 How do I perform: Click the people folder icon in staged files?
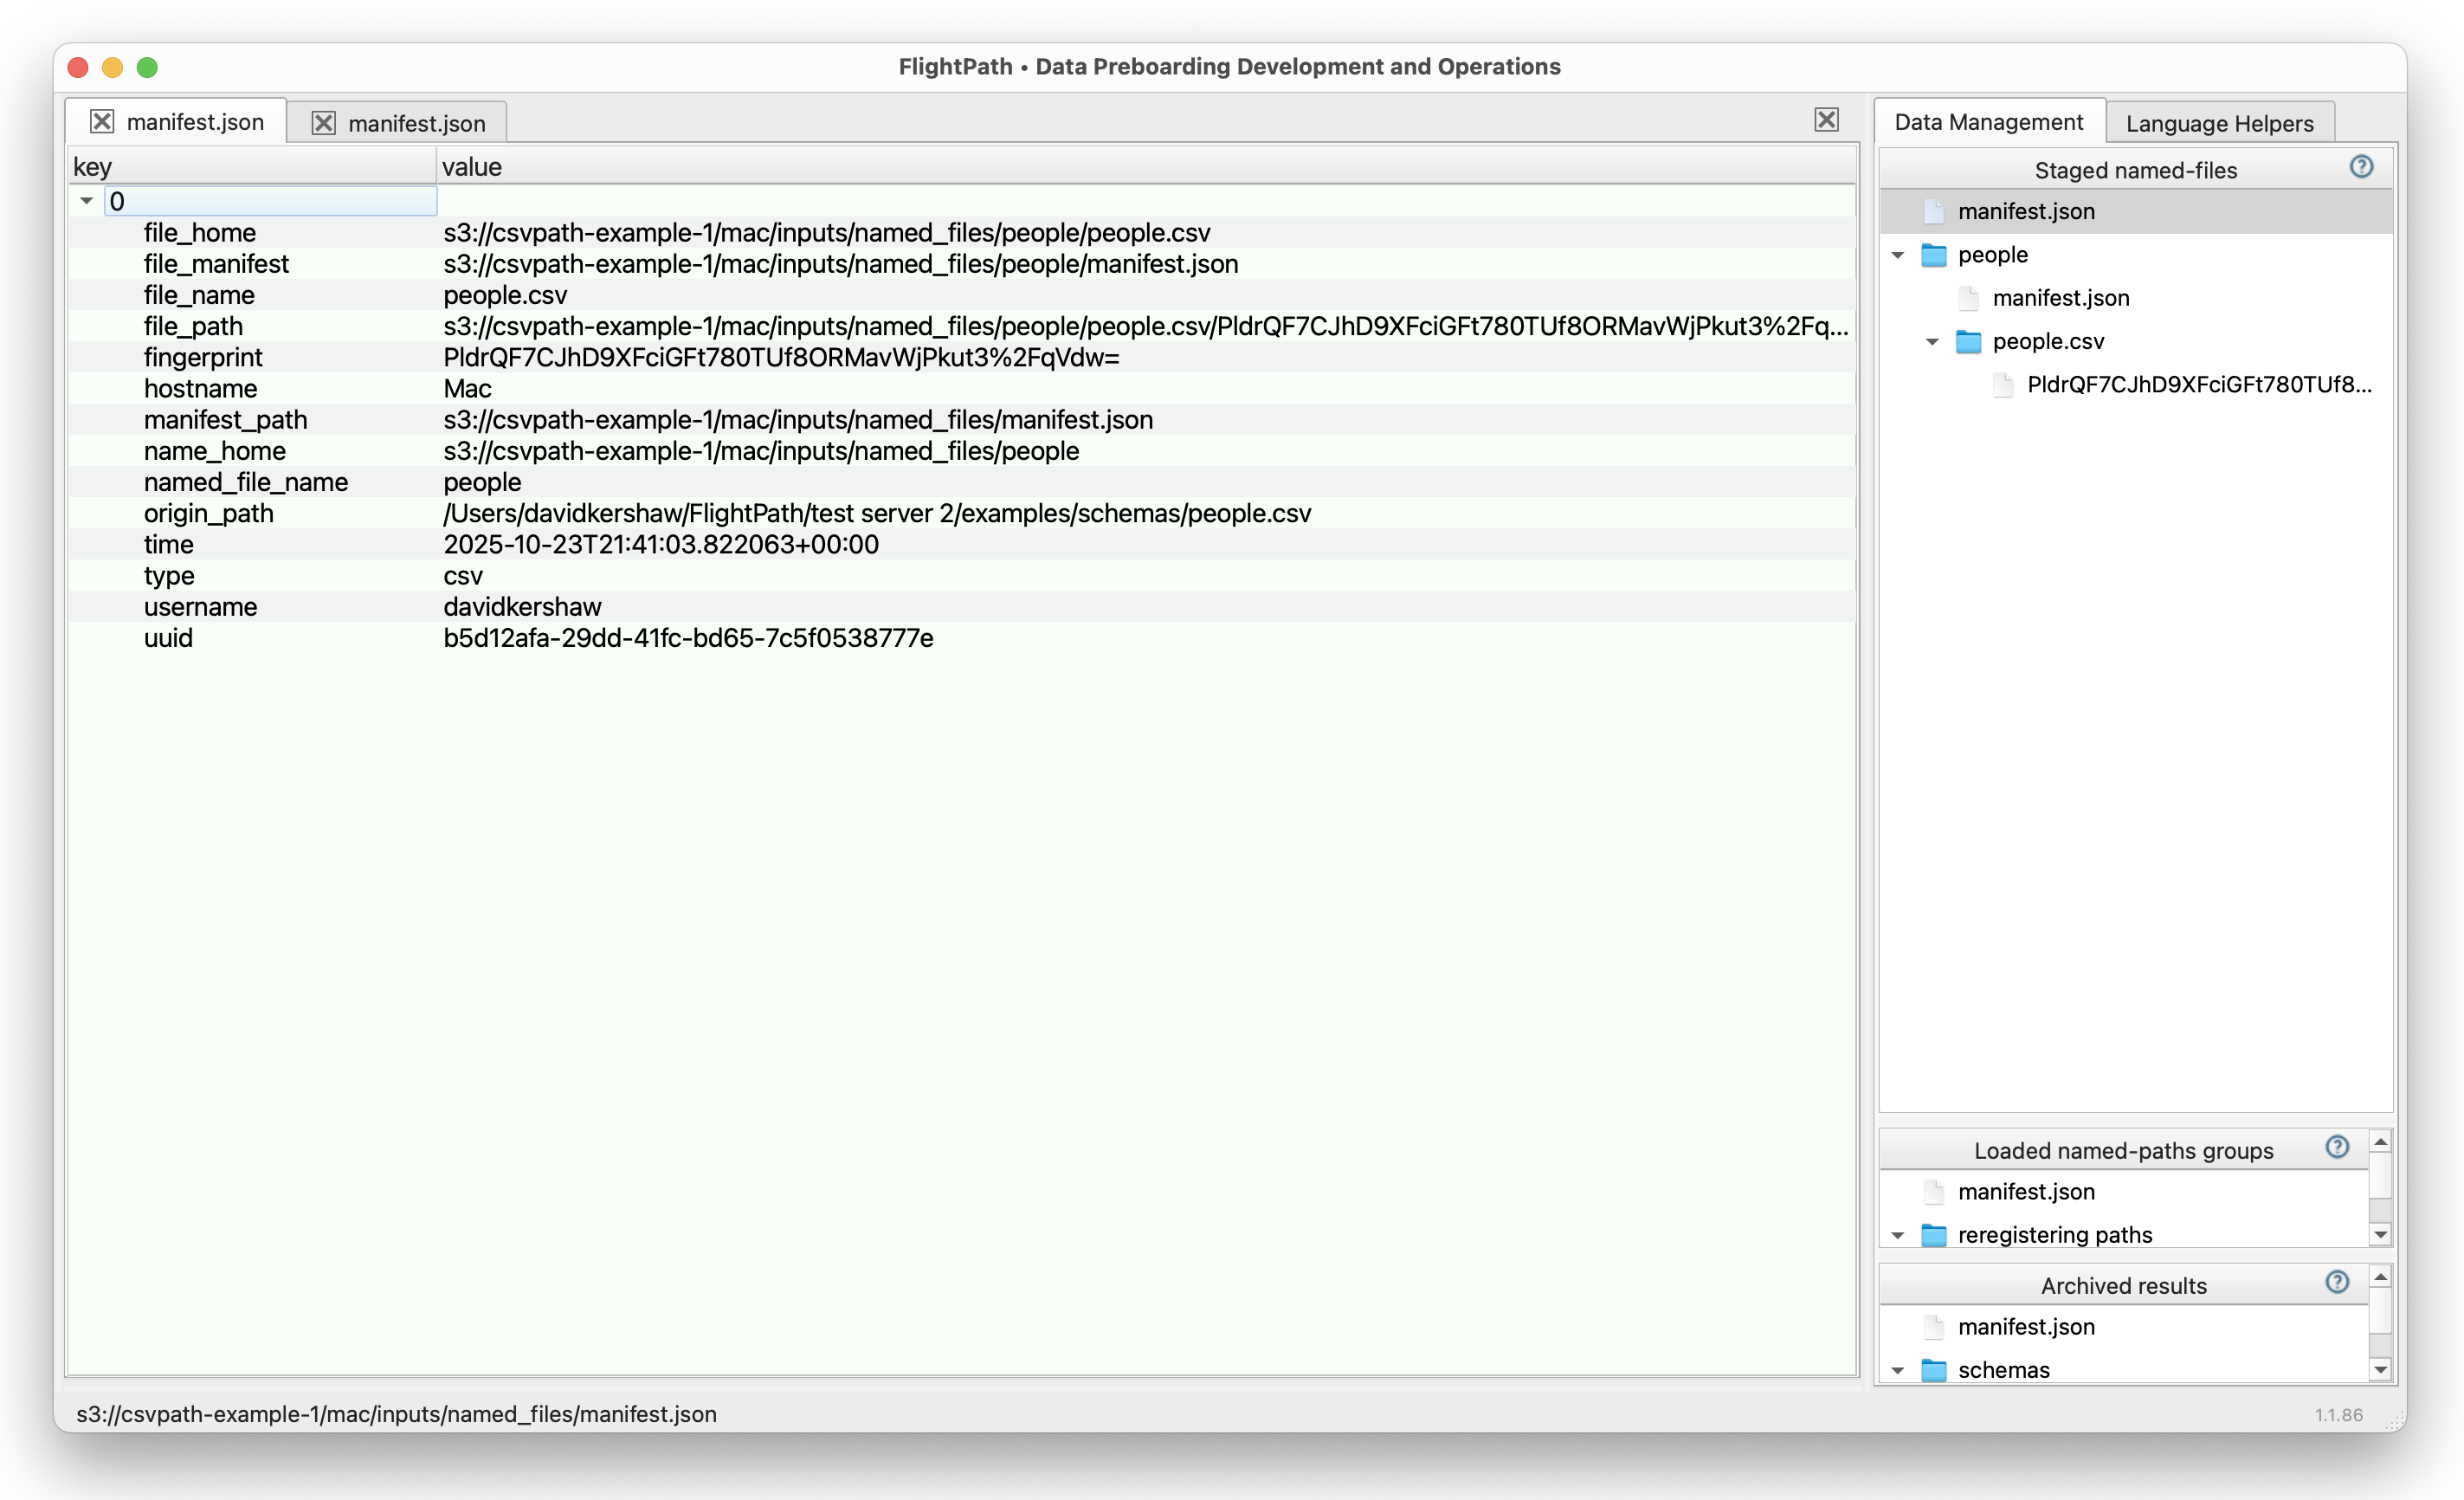pos(1933,255)
